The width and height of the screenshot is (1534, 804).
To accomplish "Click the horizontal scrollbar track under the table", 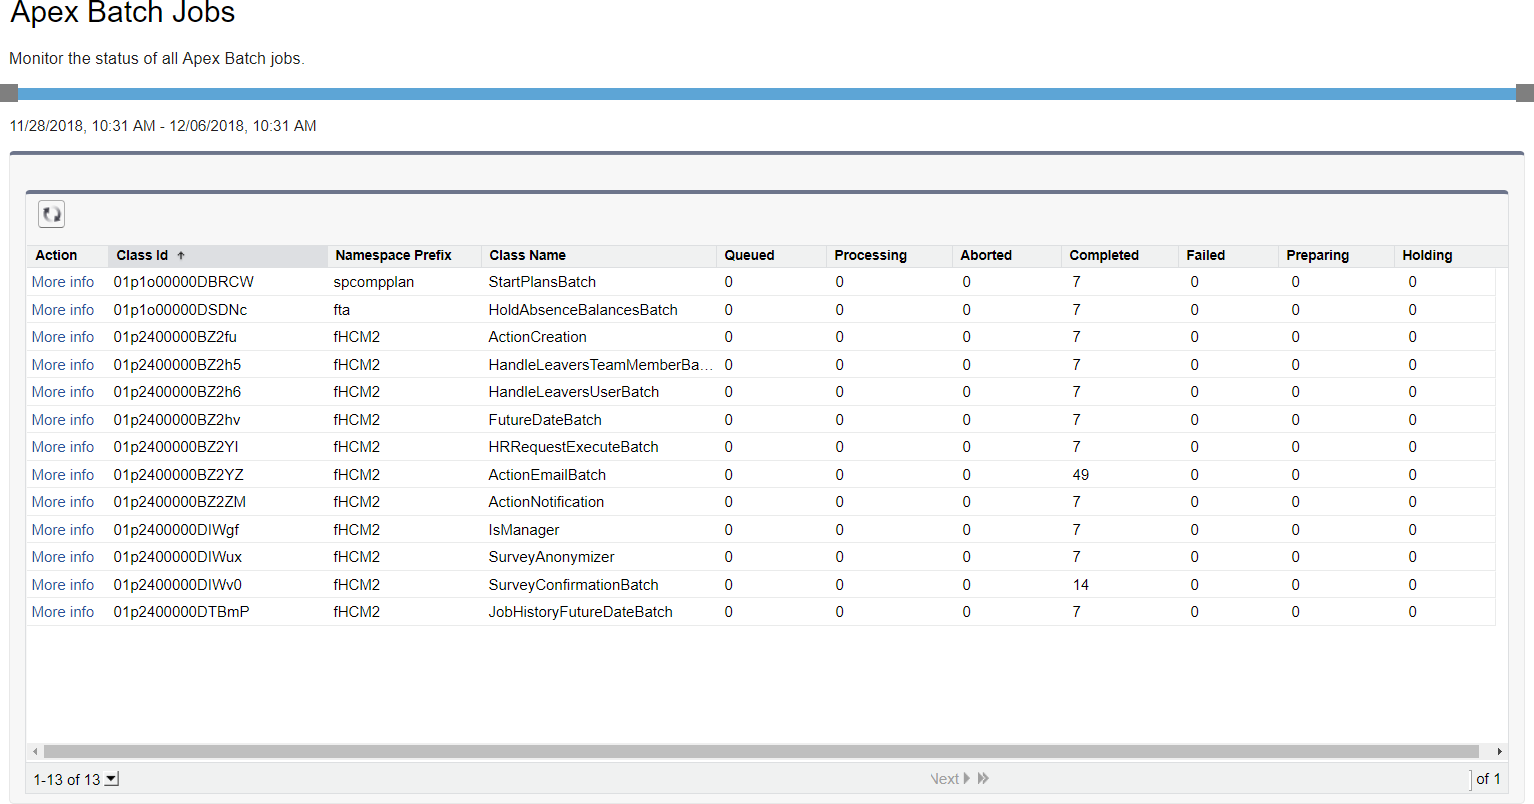I will 760,751.
